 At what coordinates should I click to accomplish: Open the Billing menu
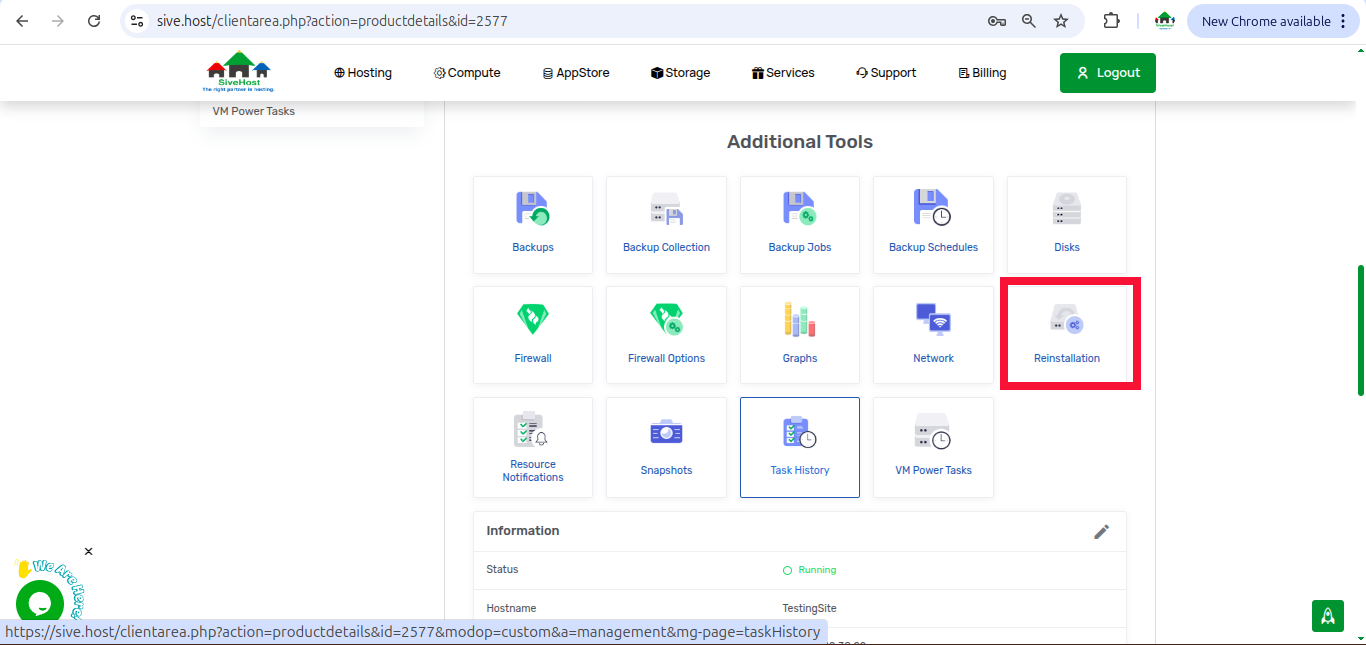pos(982,73)
